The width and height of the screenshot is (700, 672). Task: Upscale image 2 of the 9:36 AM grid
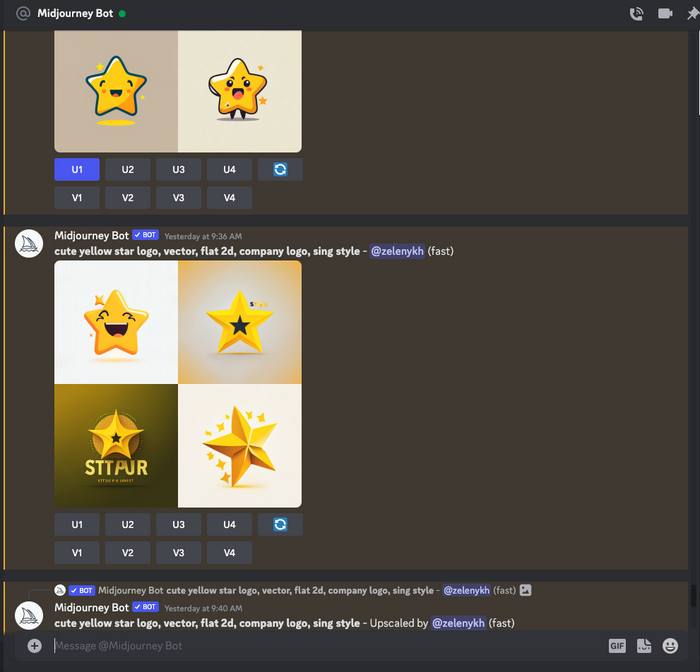[x=128, y=524]
